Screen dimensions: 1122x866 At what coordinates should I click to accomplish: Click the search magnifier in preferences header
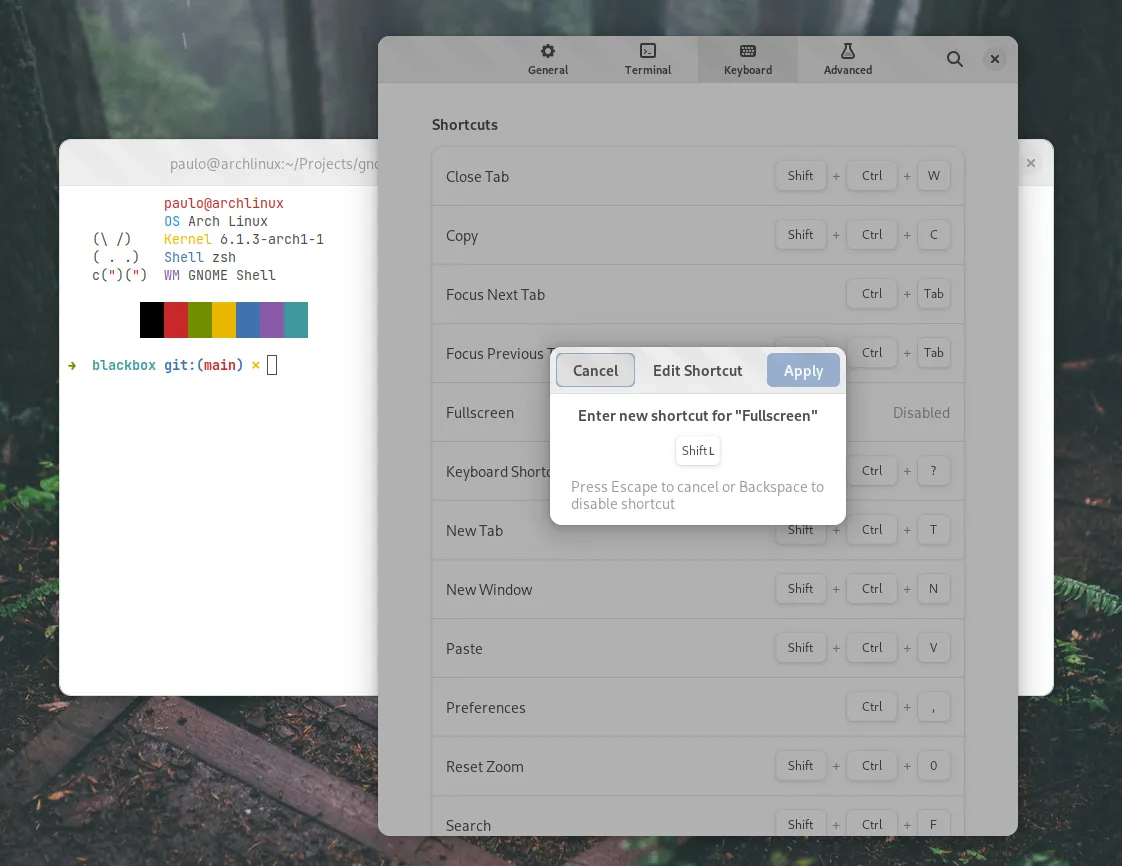click(x=955, y=59)
